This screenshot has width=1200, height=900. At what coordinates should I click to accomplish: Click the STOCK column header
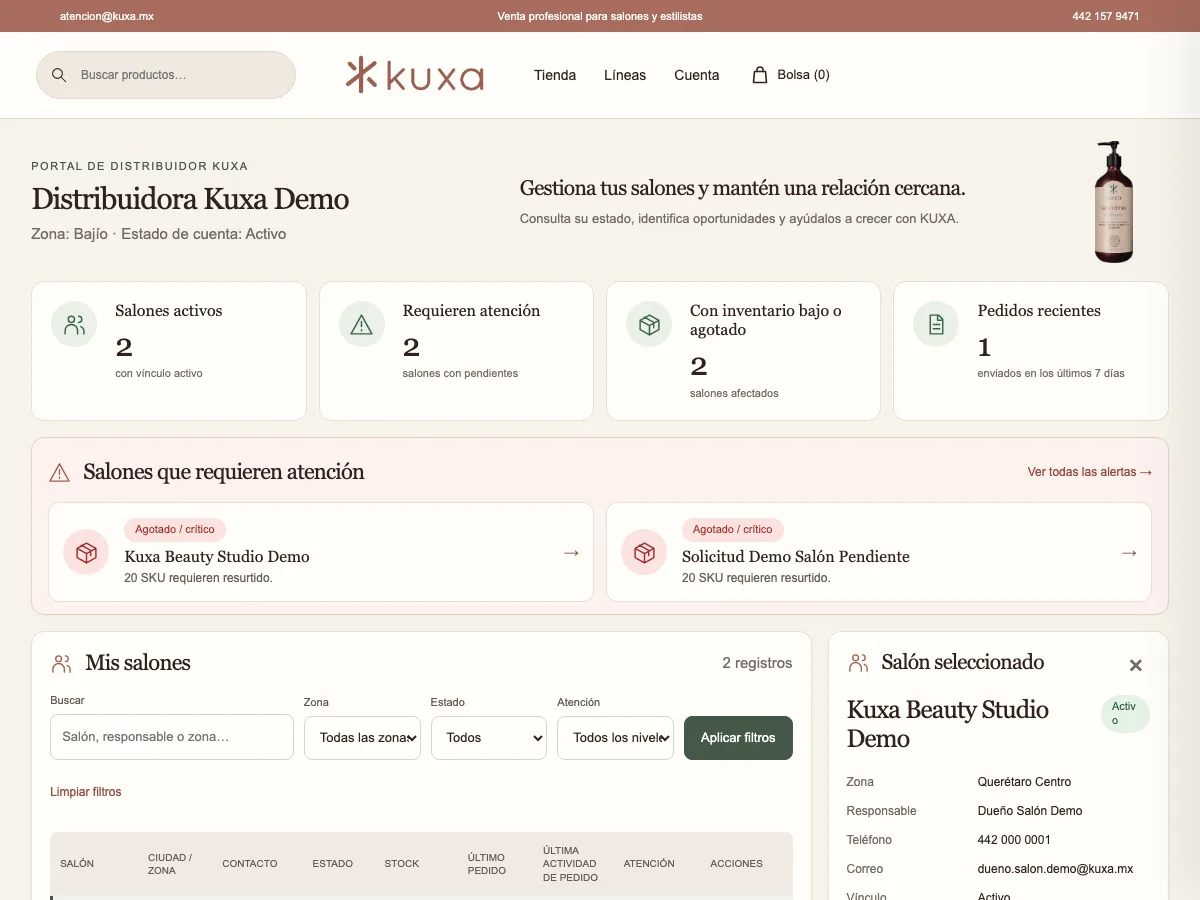[x=402, y=864]
